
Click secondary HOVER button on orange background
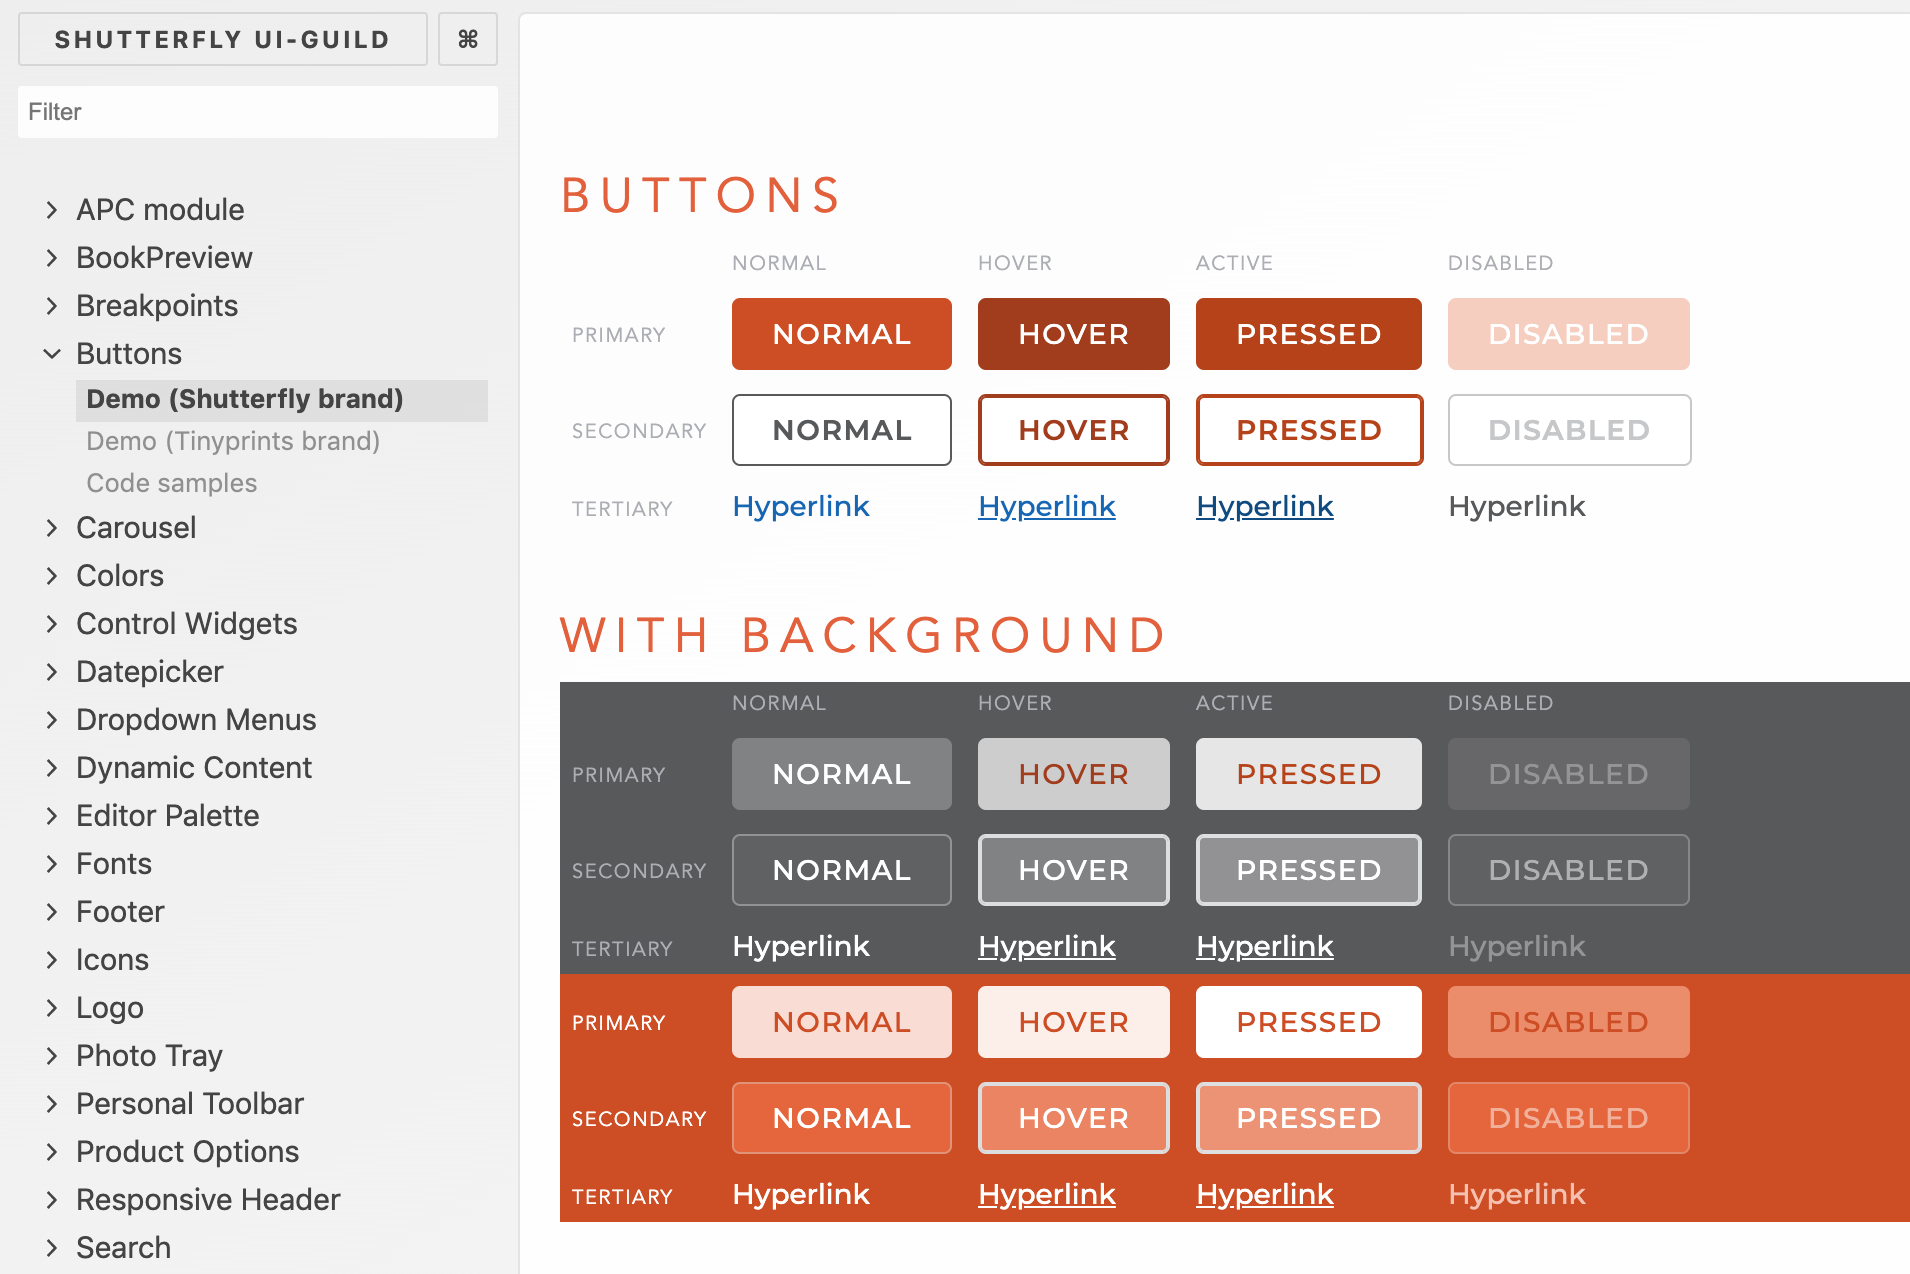click(x=1074, y=1118)
